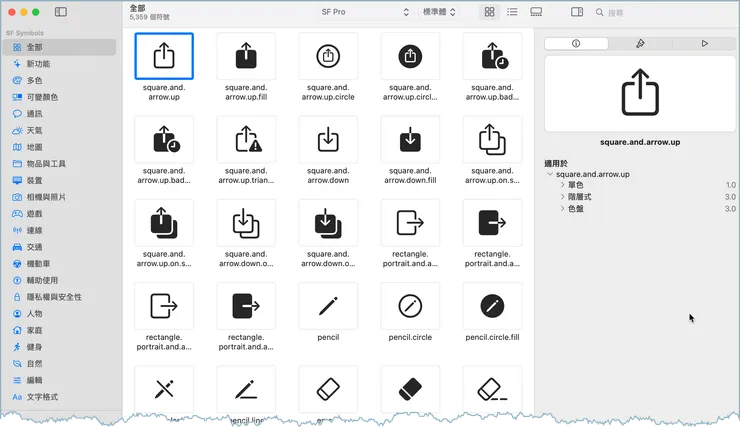
Task: Switch to grid view
Action: (489, 12)
